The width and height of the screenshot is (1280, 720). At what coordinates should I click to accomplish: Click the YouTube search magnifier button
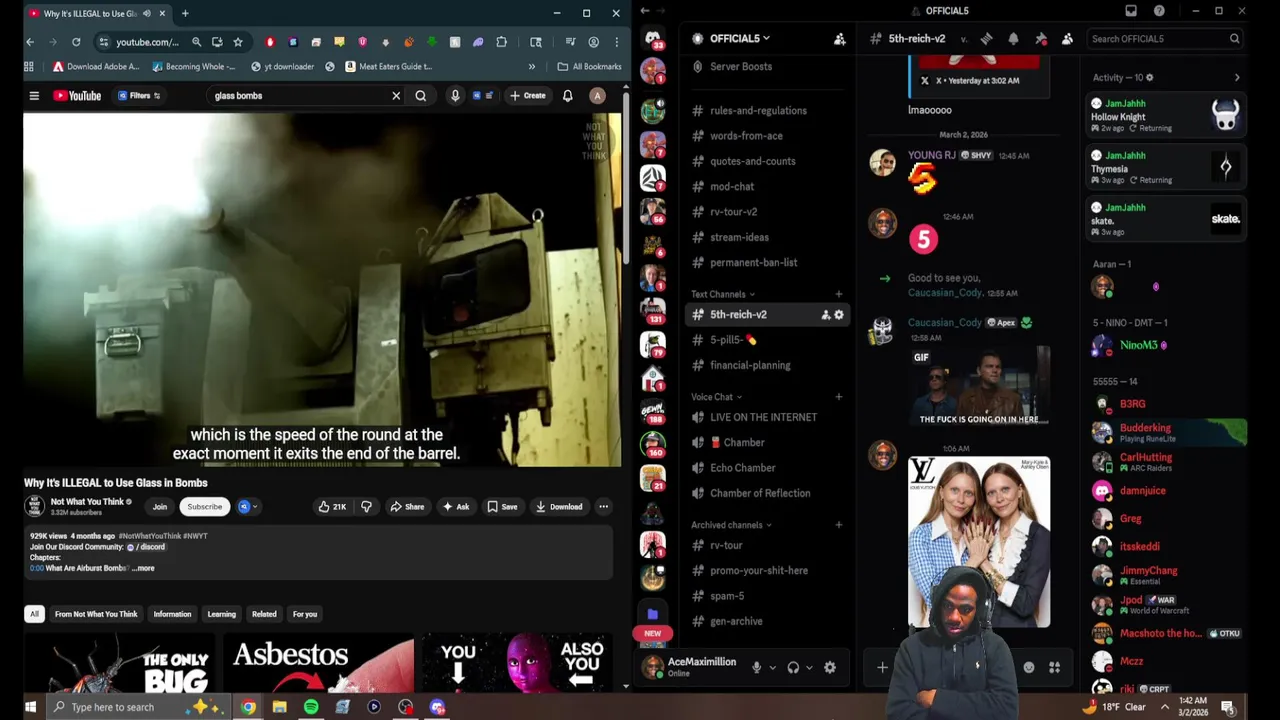(x=421, y=96)
